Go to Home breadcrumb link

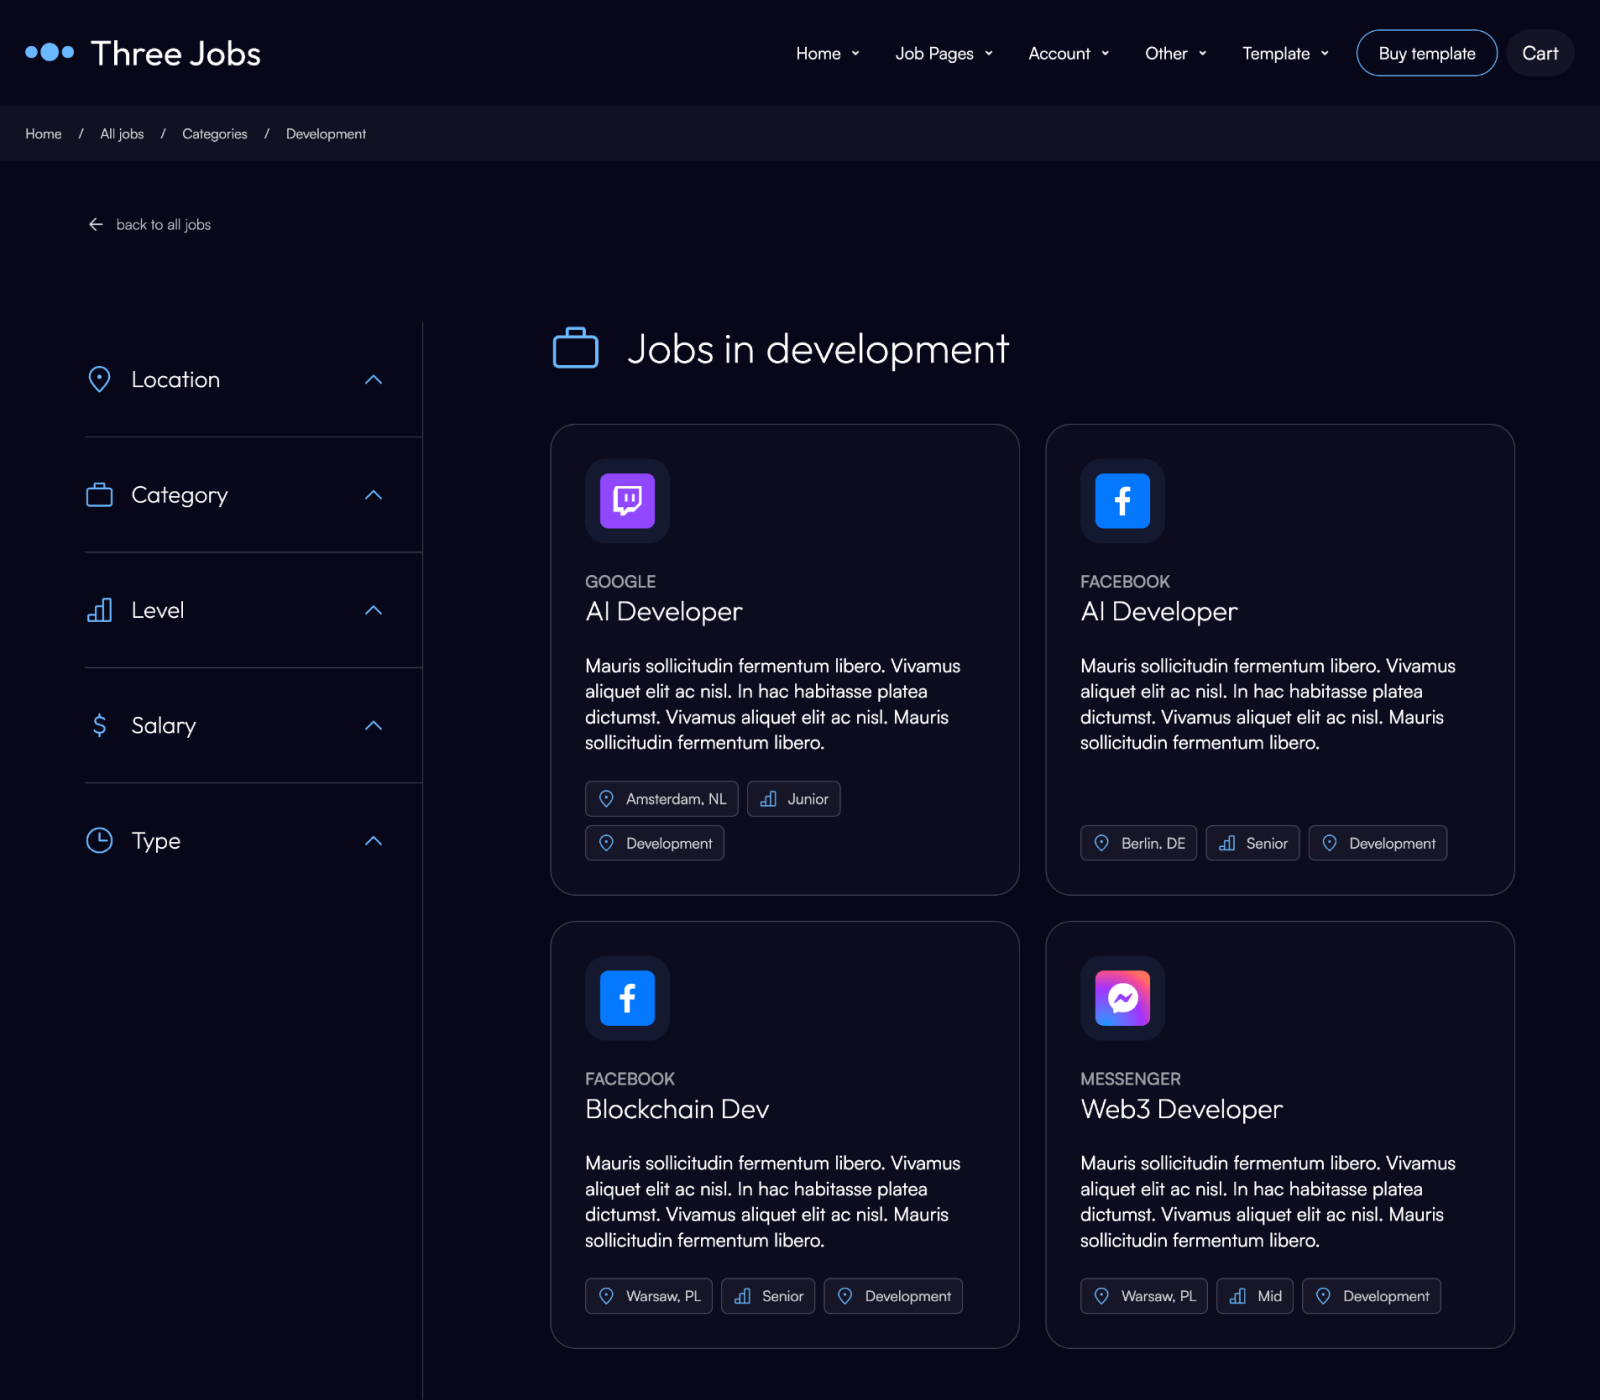tap(43, 133)
